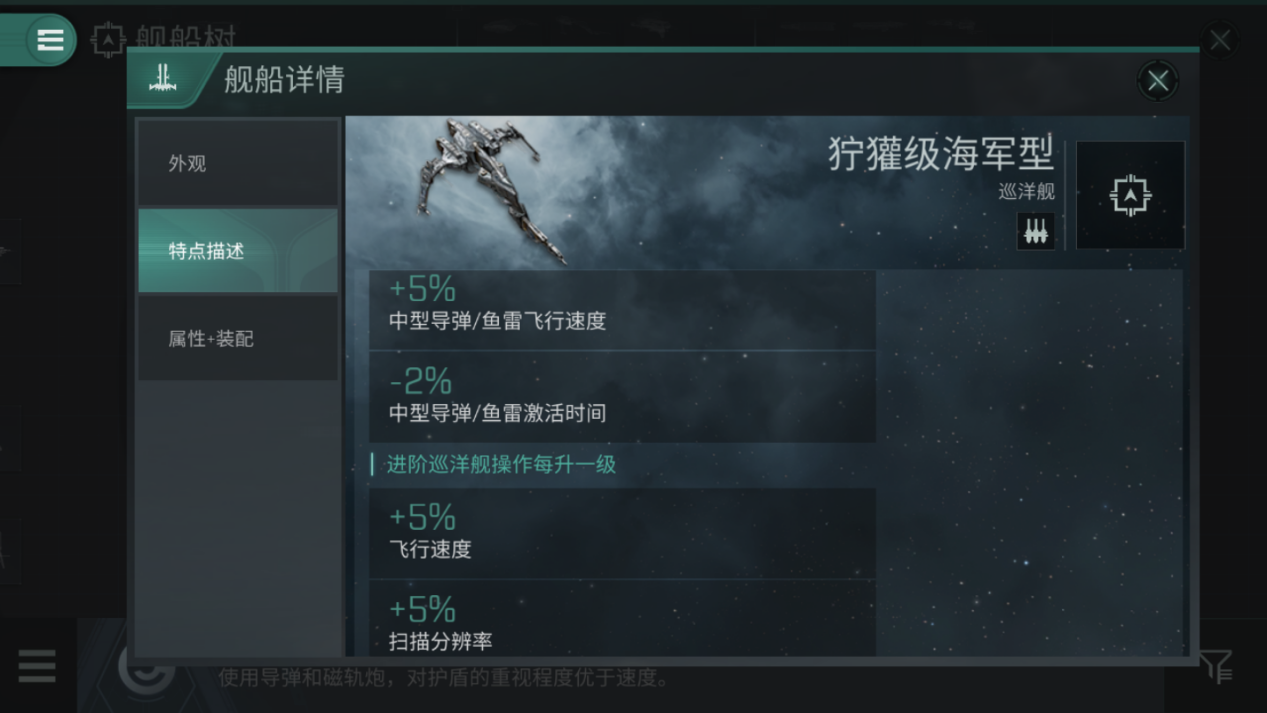Click the ship tree icon beside 舰船树
1267x713 pixels.
108,40
